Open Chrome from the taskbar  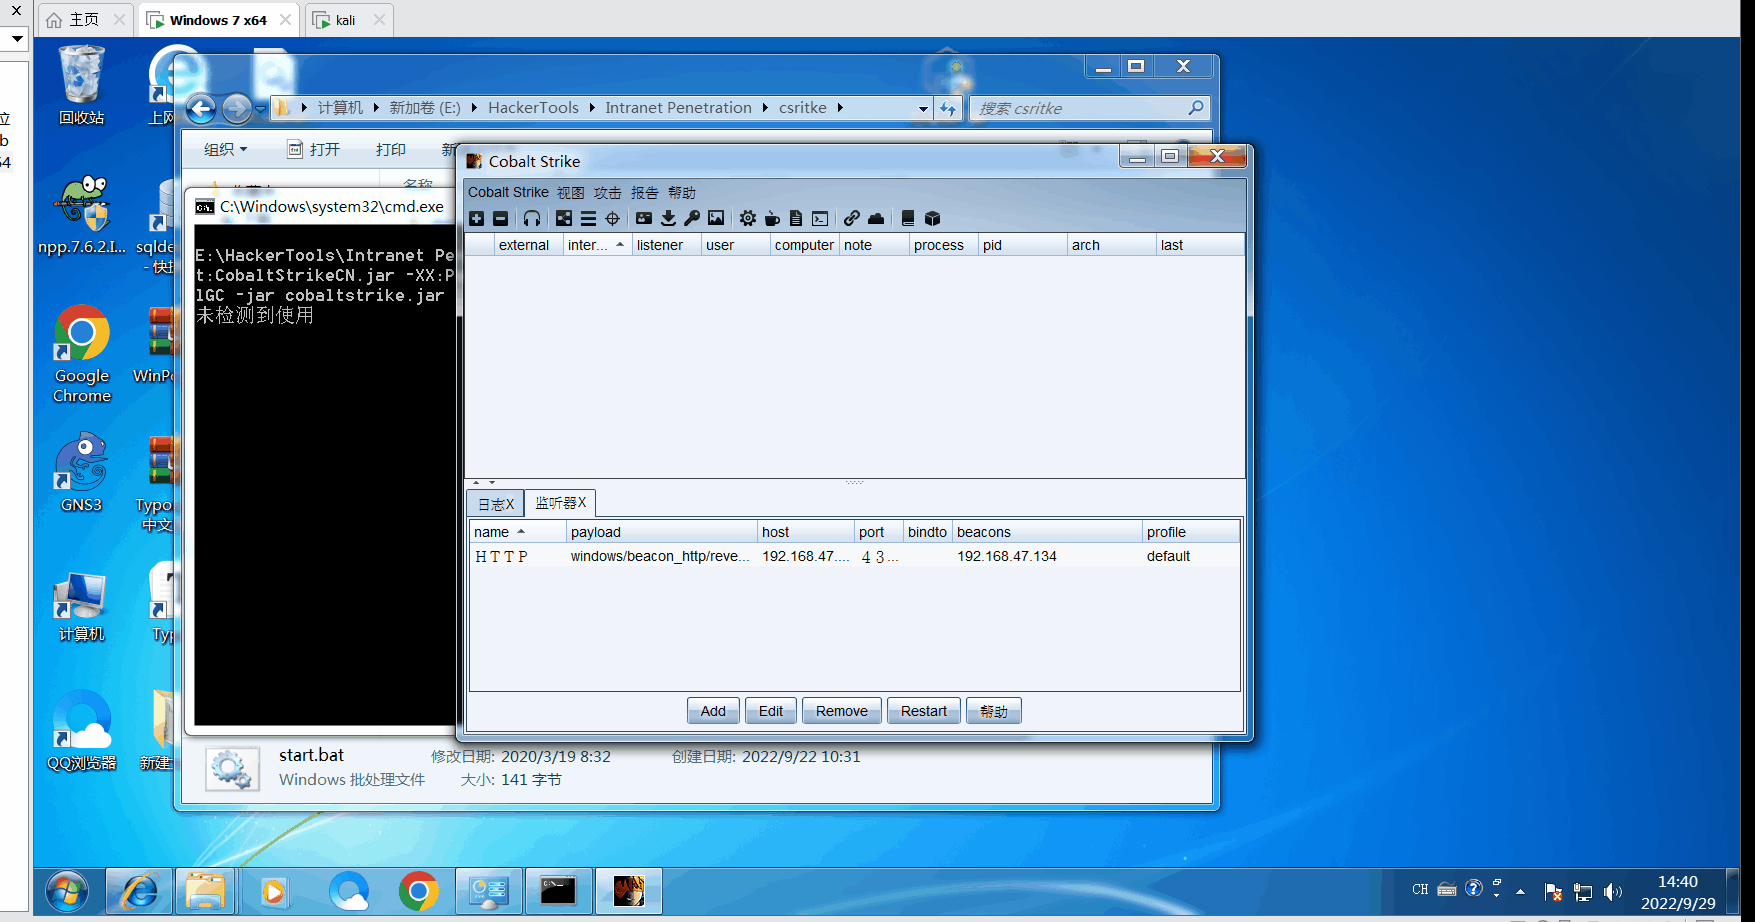point(419,891)
